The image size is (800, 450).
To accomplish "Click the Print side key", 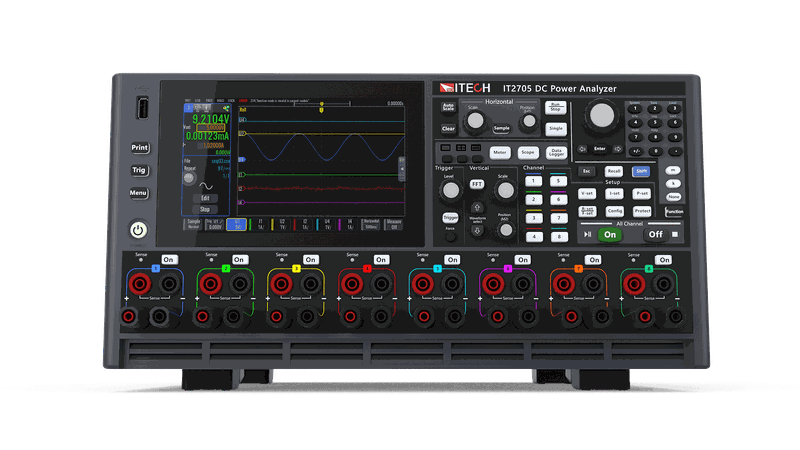I will tap(139, 148).
